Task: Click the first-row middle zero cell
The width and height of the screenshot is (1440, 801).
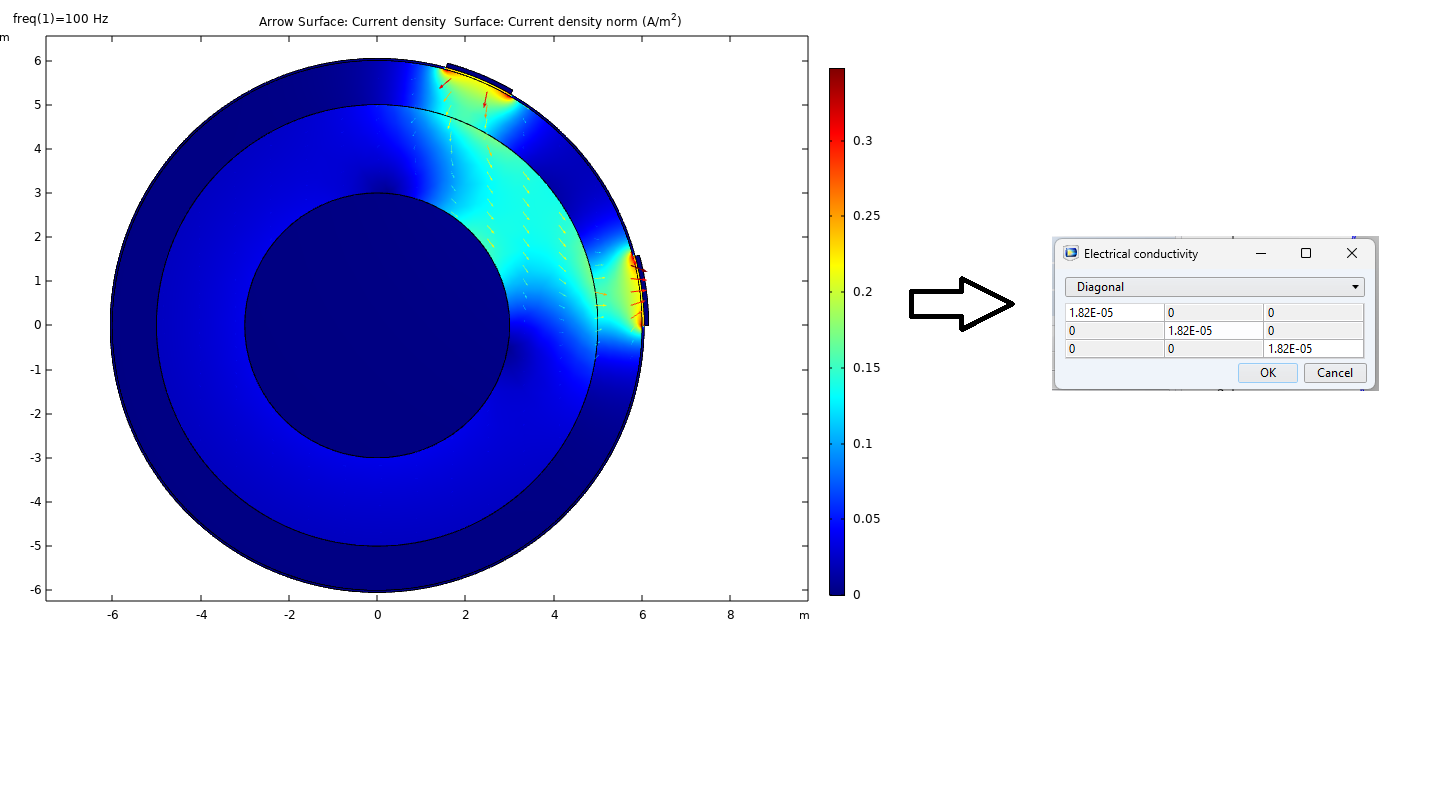Action: point(1214,313)
